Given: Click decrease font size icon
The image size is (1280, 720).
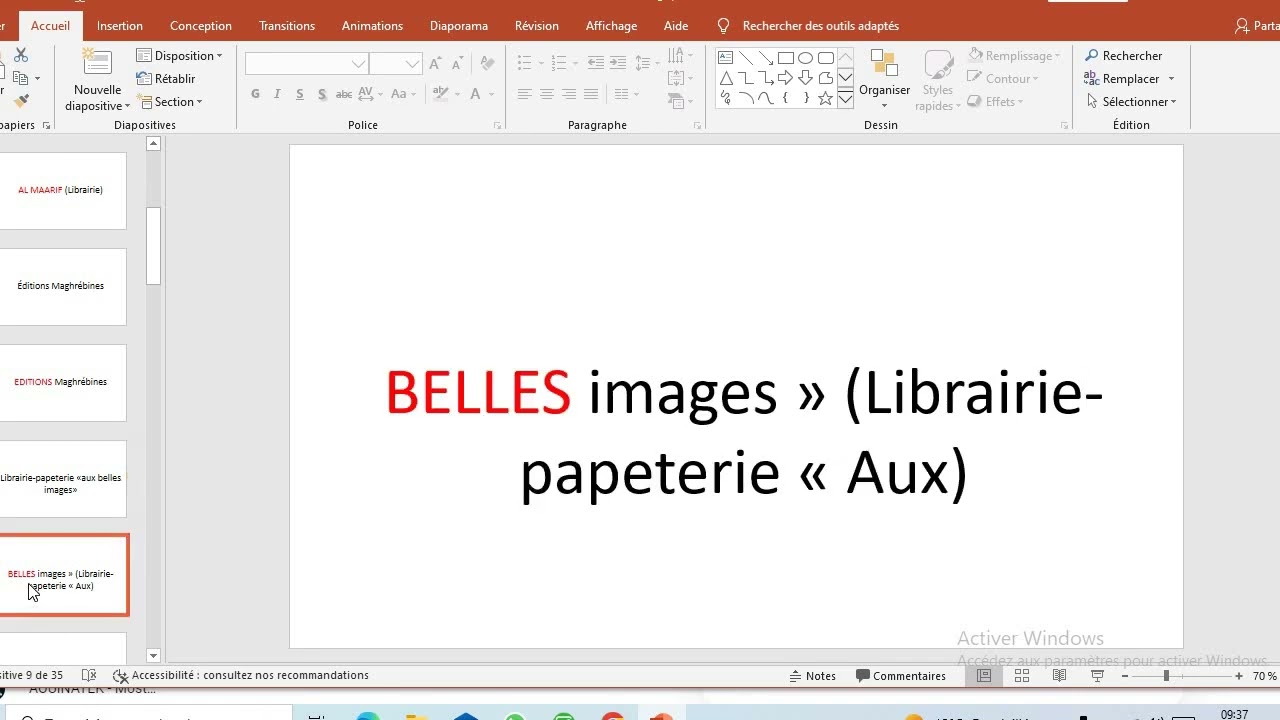Looking at the screenshot, I should click(x=458, y=64).
